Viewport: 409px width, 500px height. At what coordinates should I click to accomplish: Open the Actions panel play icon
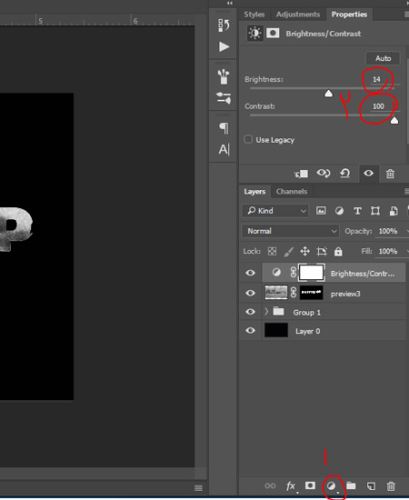point(224,47)
